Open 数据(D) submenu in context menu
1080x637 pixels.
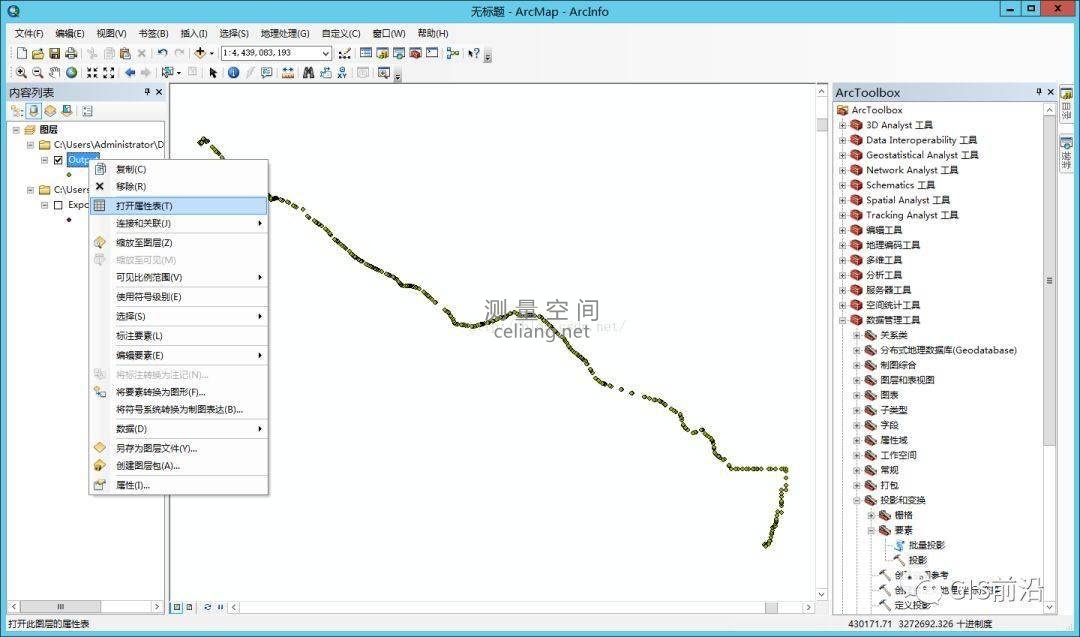[178, 428]
